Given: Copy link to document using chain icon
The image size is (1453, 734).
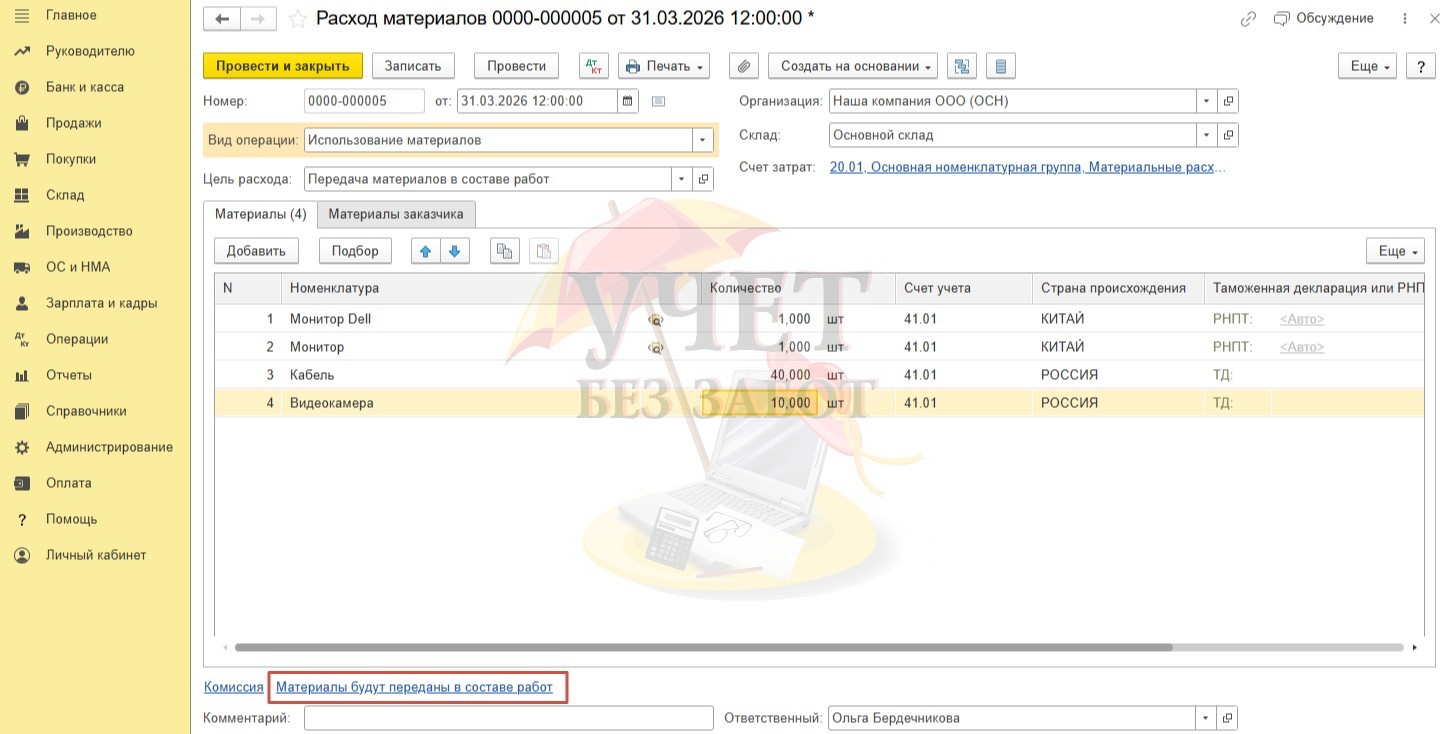Looking at the screenshot, I should click(x=1248, y=19).
